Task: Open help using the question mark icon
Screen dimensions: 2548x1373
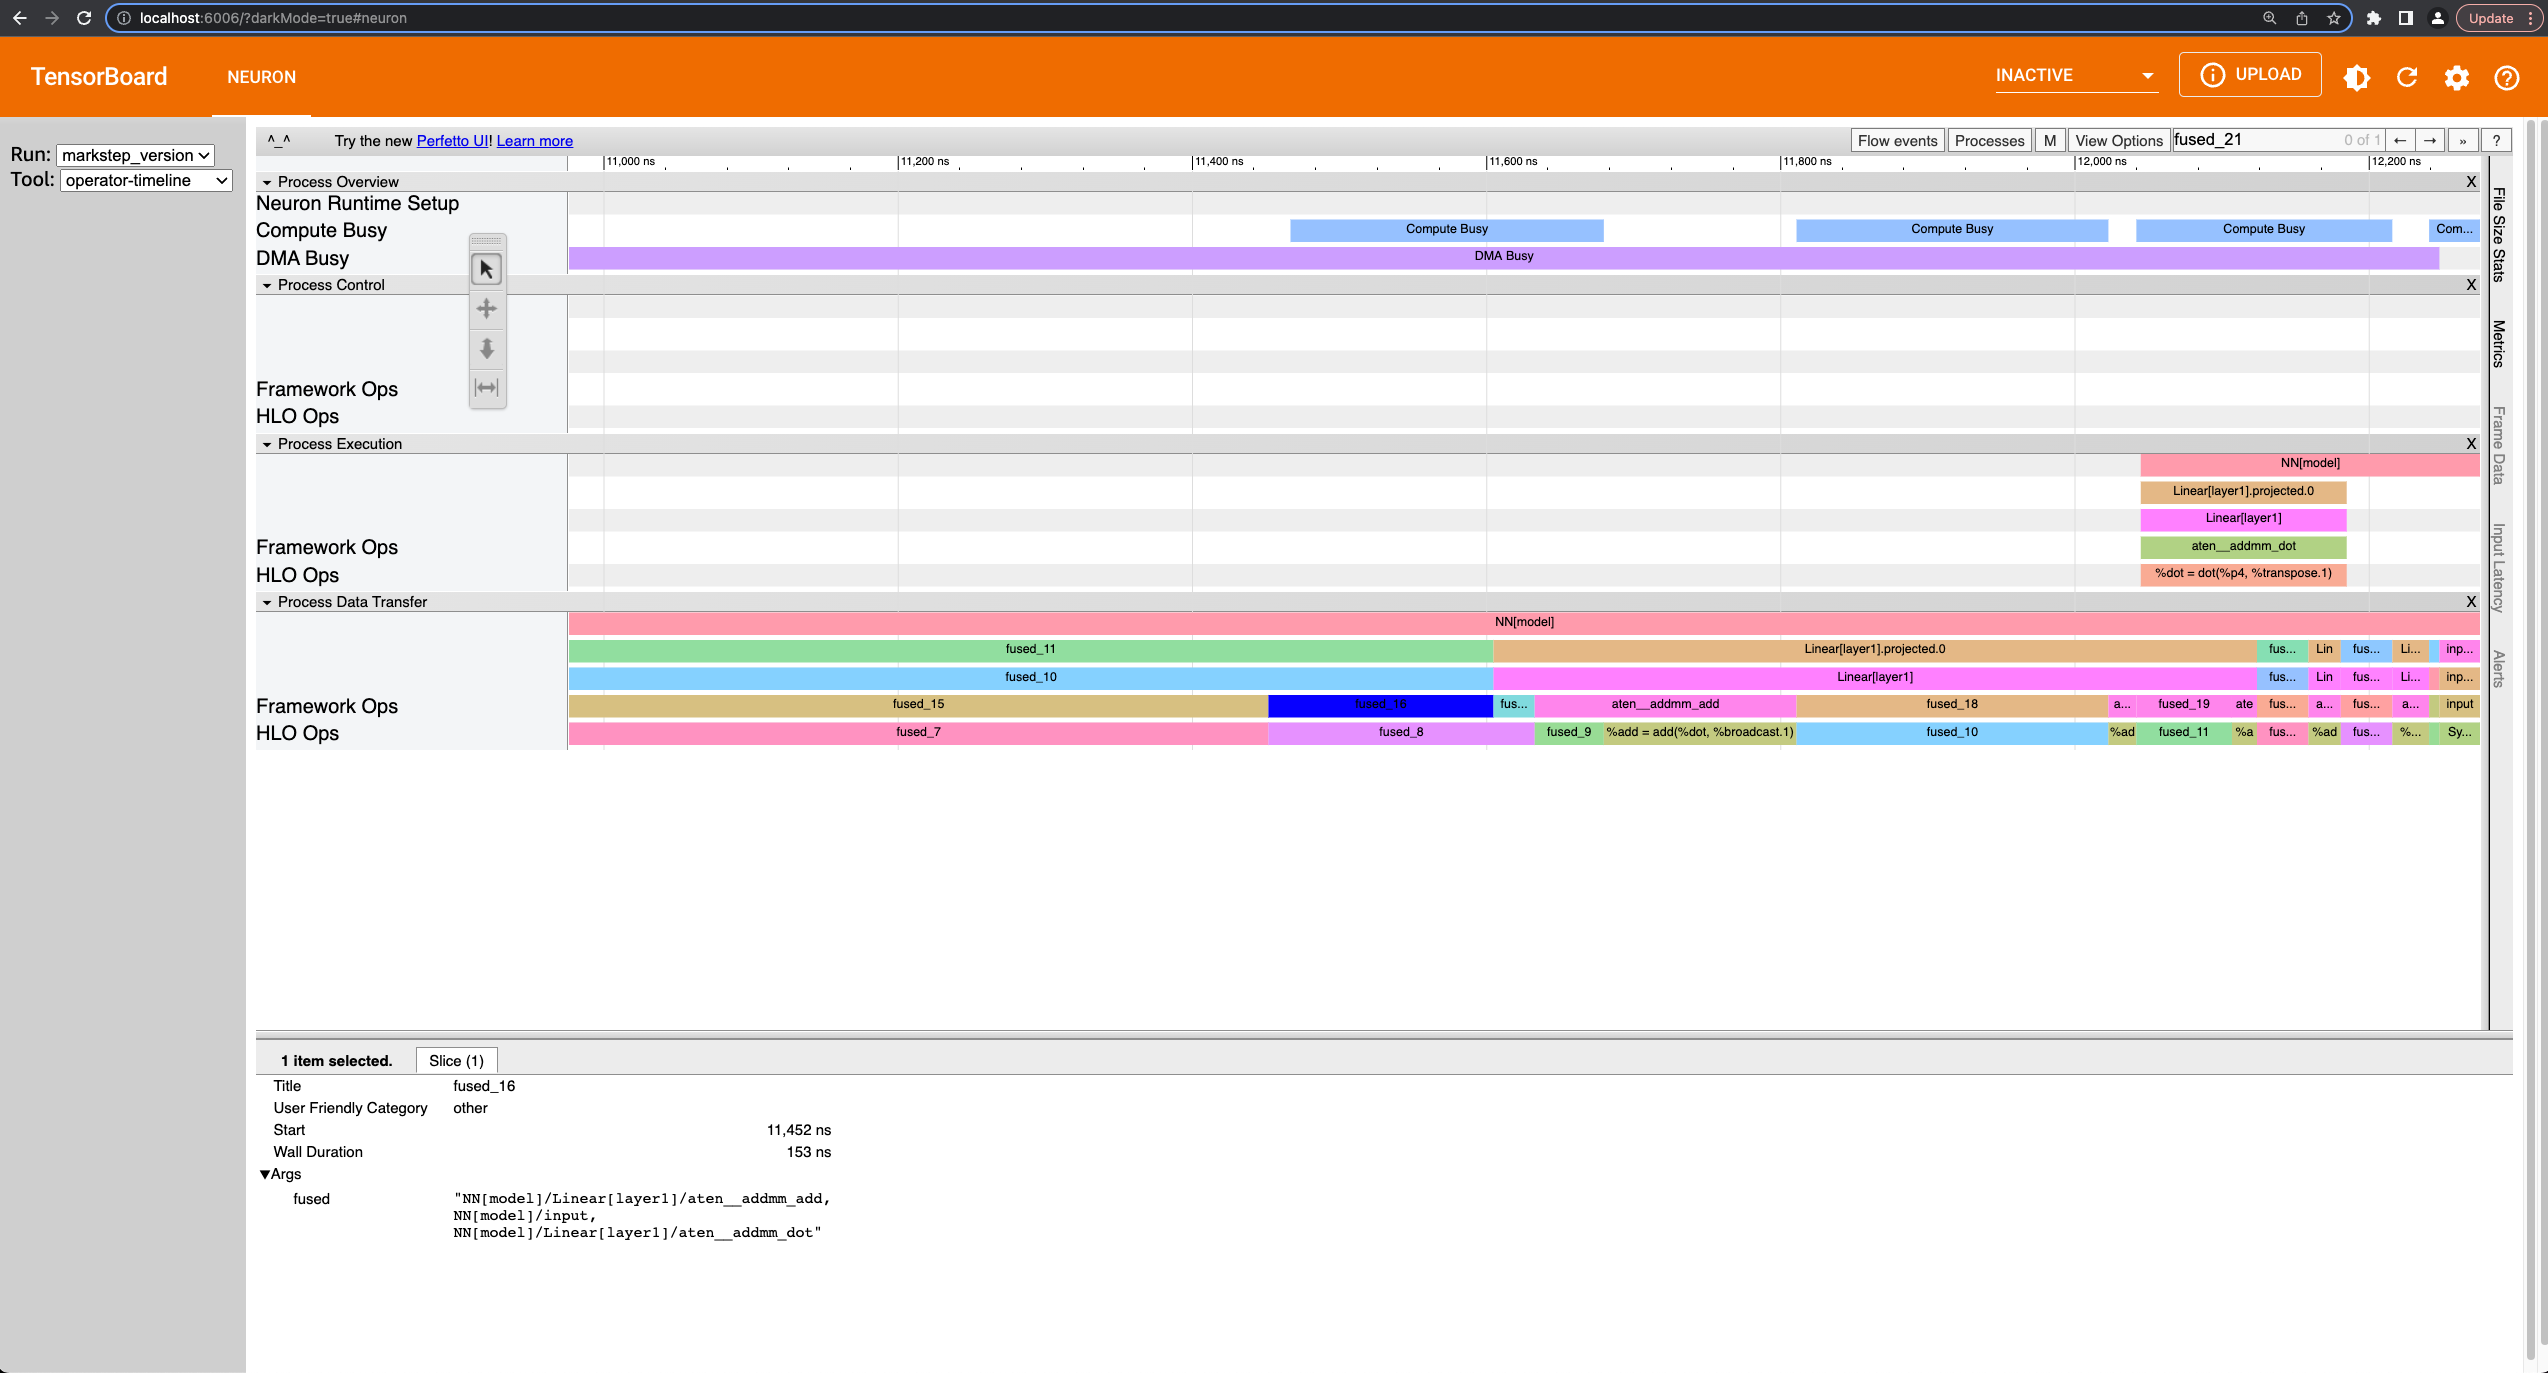Action: [x=2506, y=77]
